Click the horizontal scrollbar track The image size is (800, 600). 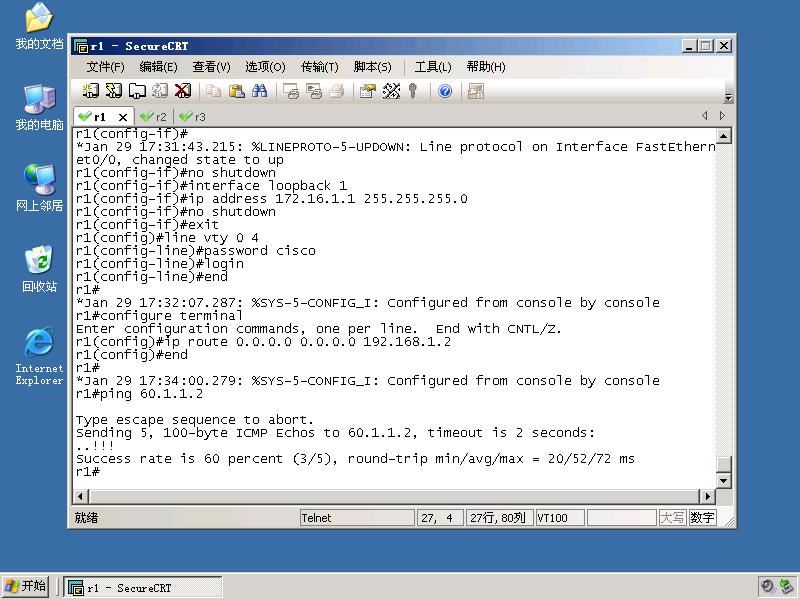(x=394, y=496)
